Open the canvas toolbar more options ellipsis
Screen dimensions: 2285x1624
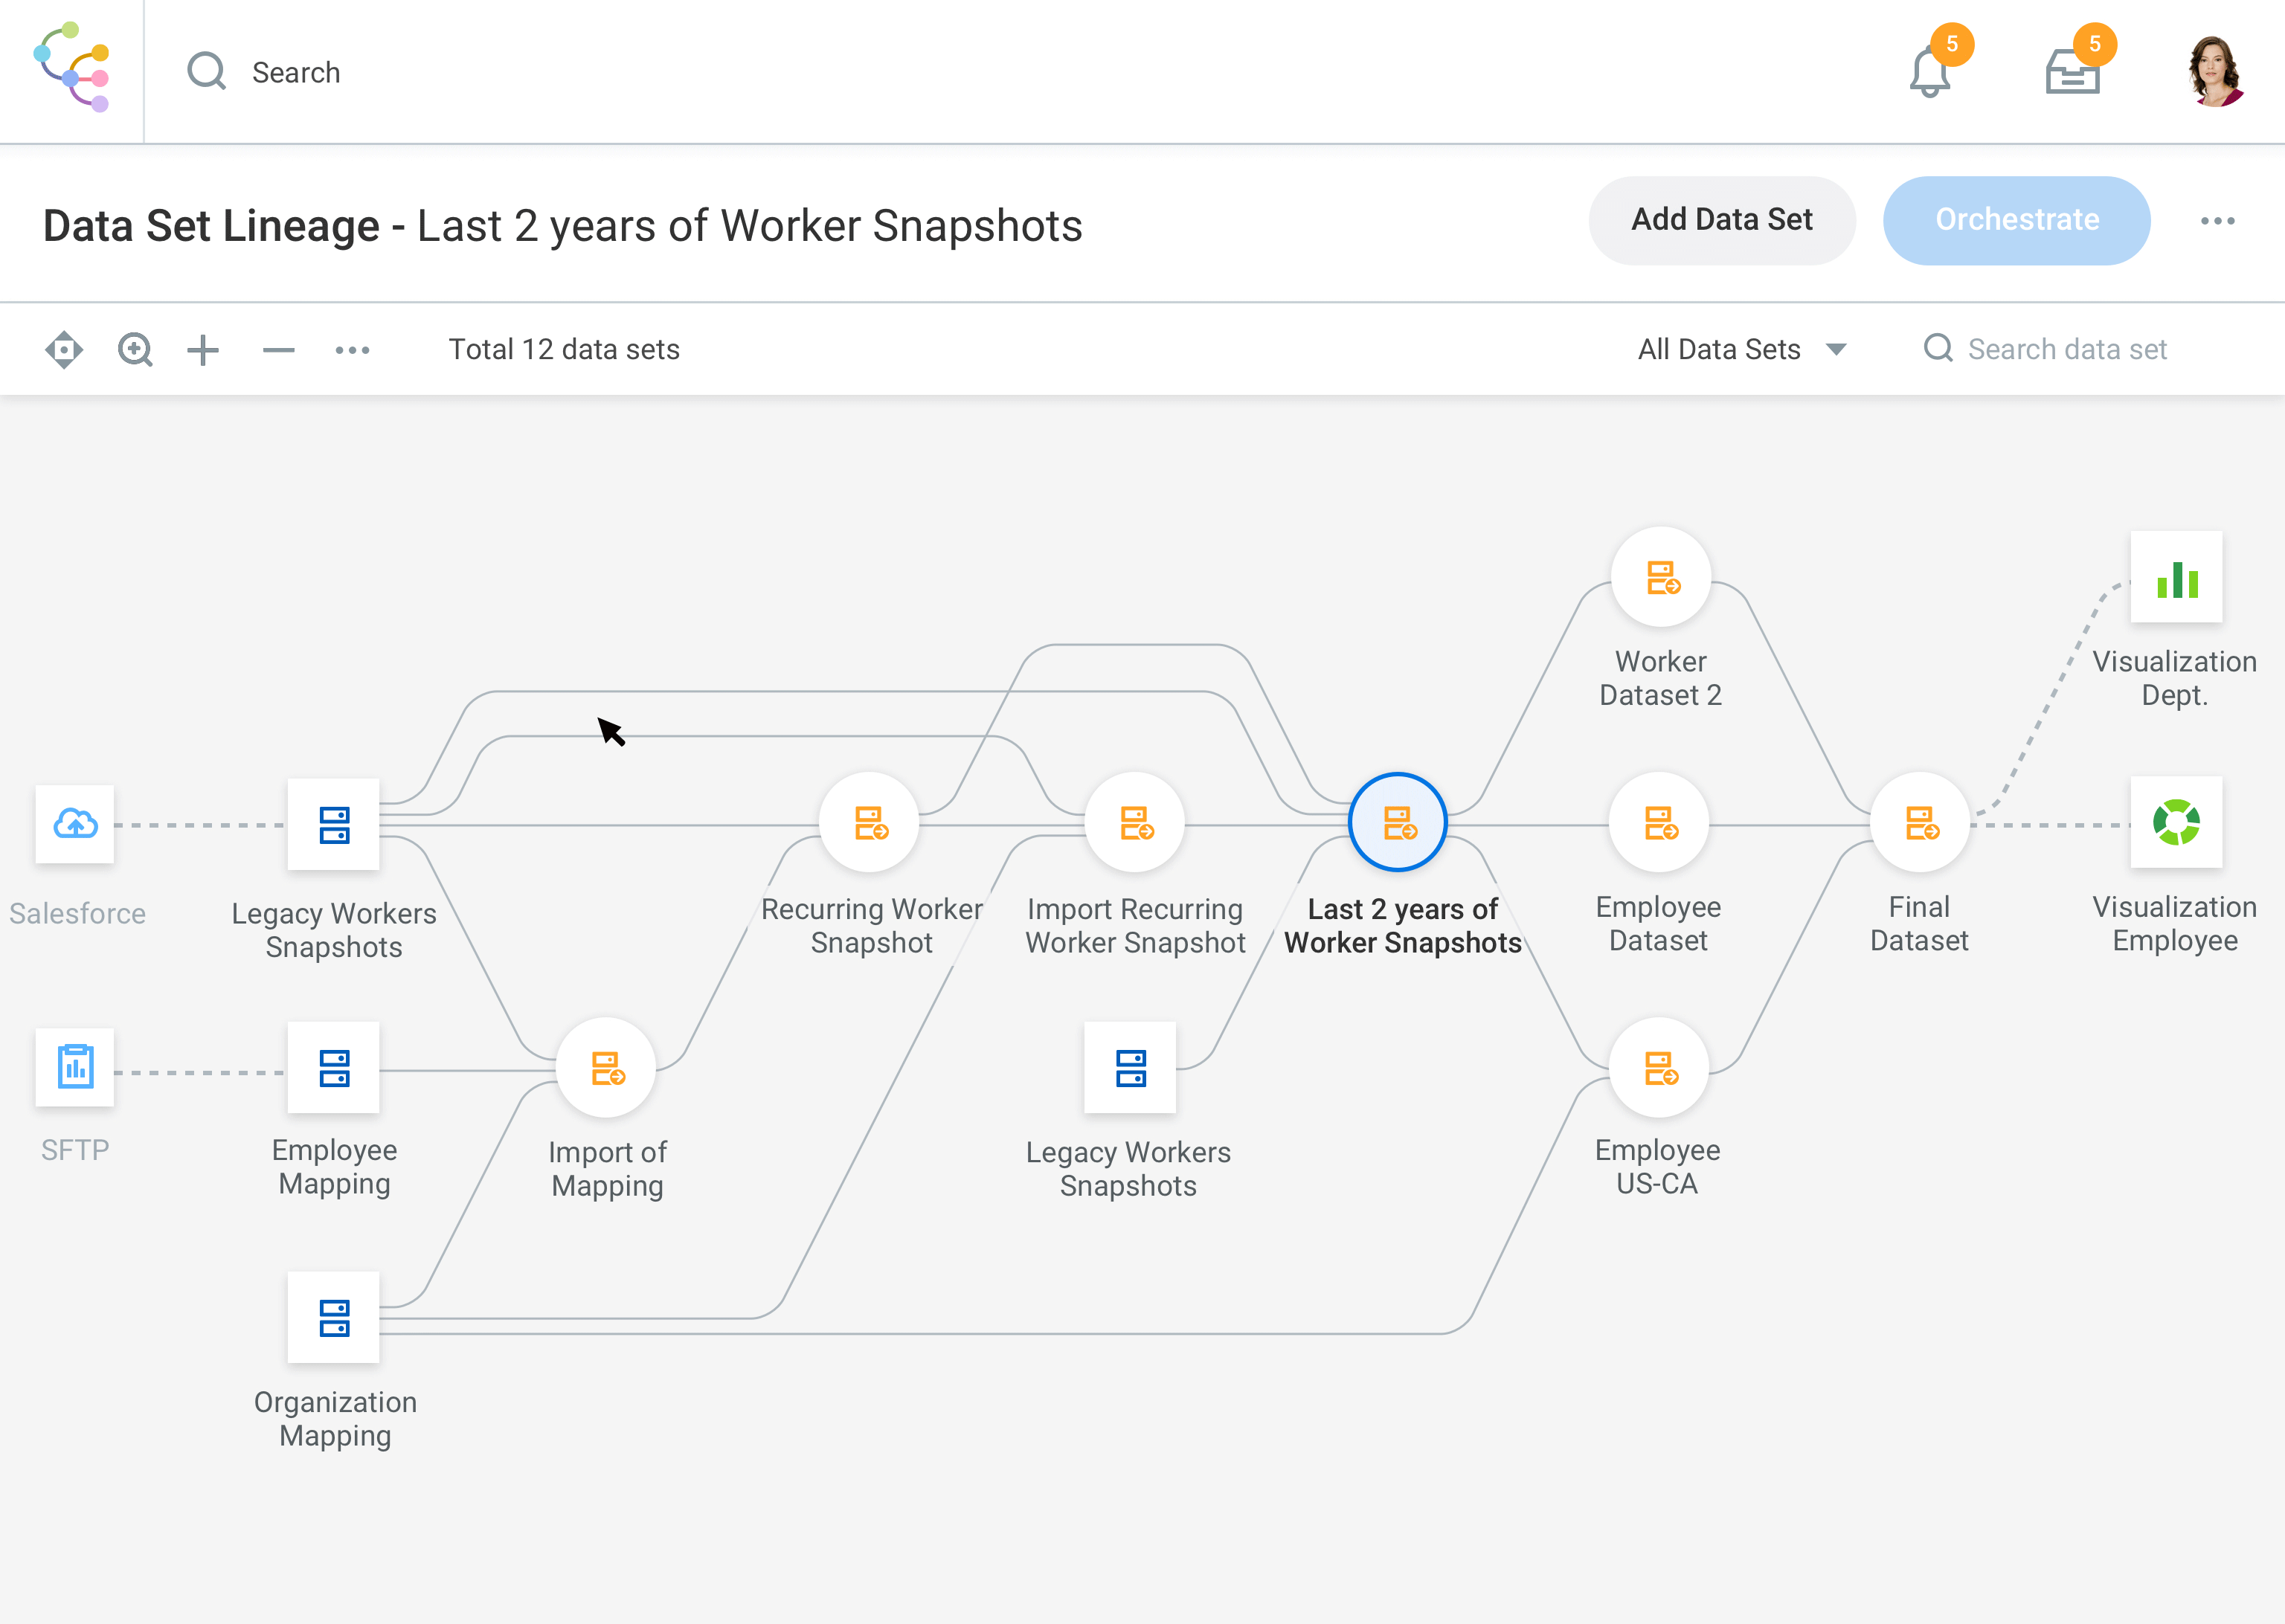[352, 350]
